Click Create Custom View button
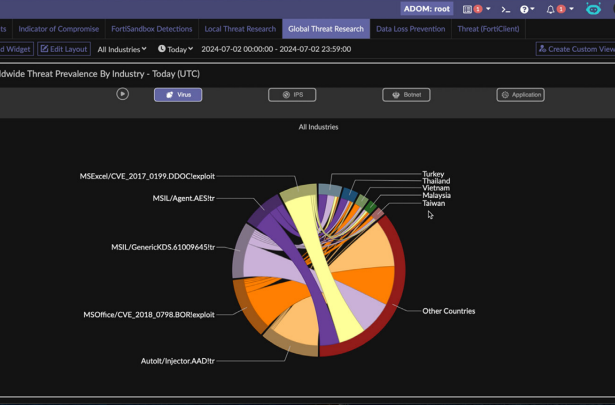615x406 pixels. [576, 49]
